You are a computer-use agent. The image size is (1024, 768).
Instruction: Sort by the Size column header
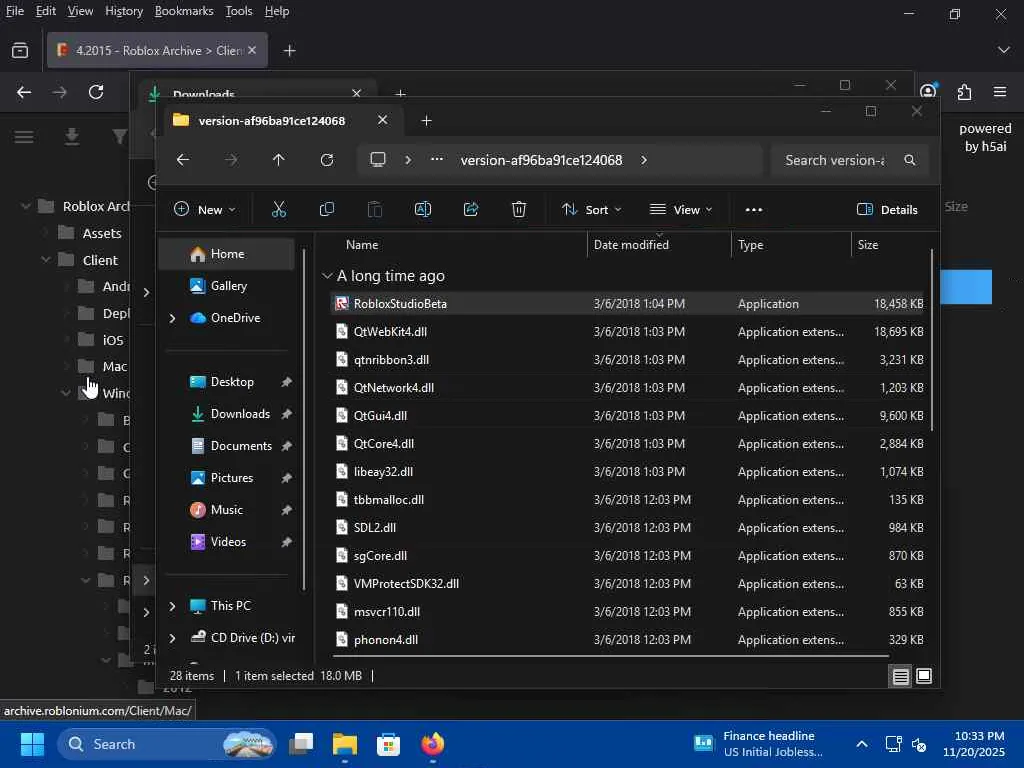867,245
